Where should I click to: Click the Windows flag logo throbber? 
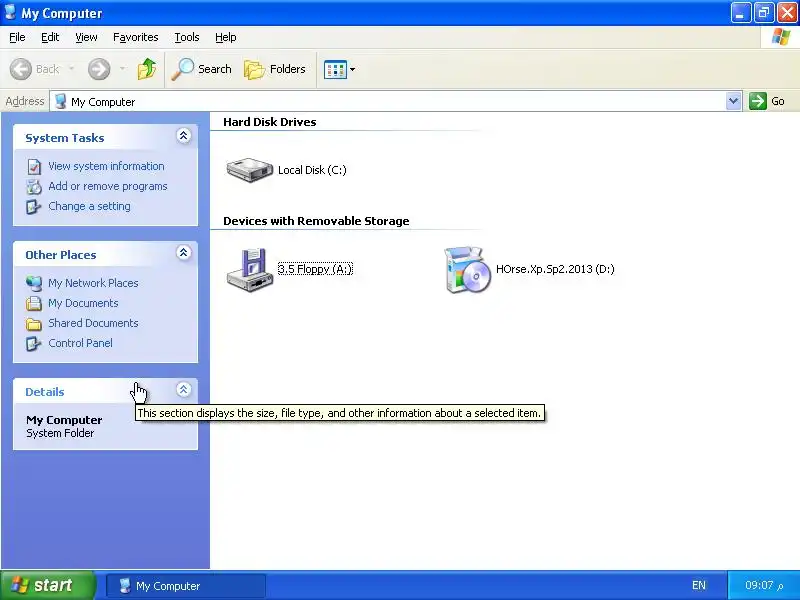[x=781, y=37]
